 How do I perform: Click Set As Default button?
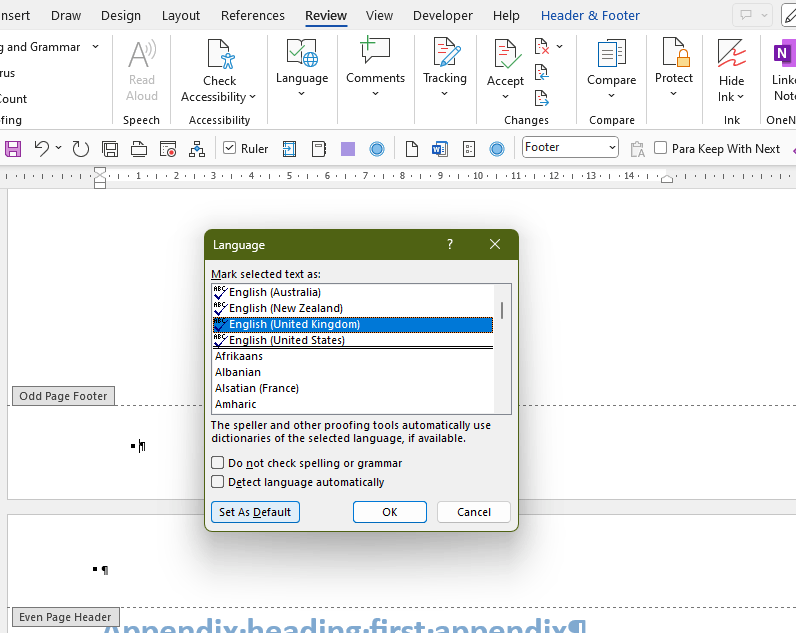pyautogui.click(x=255, y=512)
